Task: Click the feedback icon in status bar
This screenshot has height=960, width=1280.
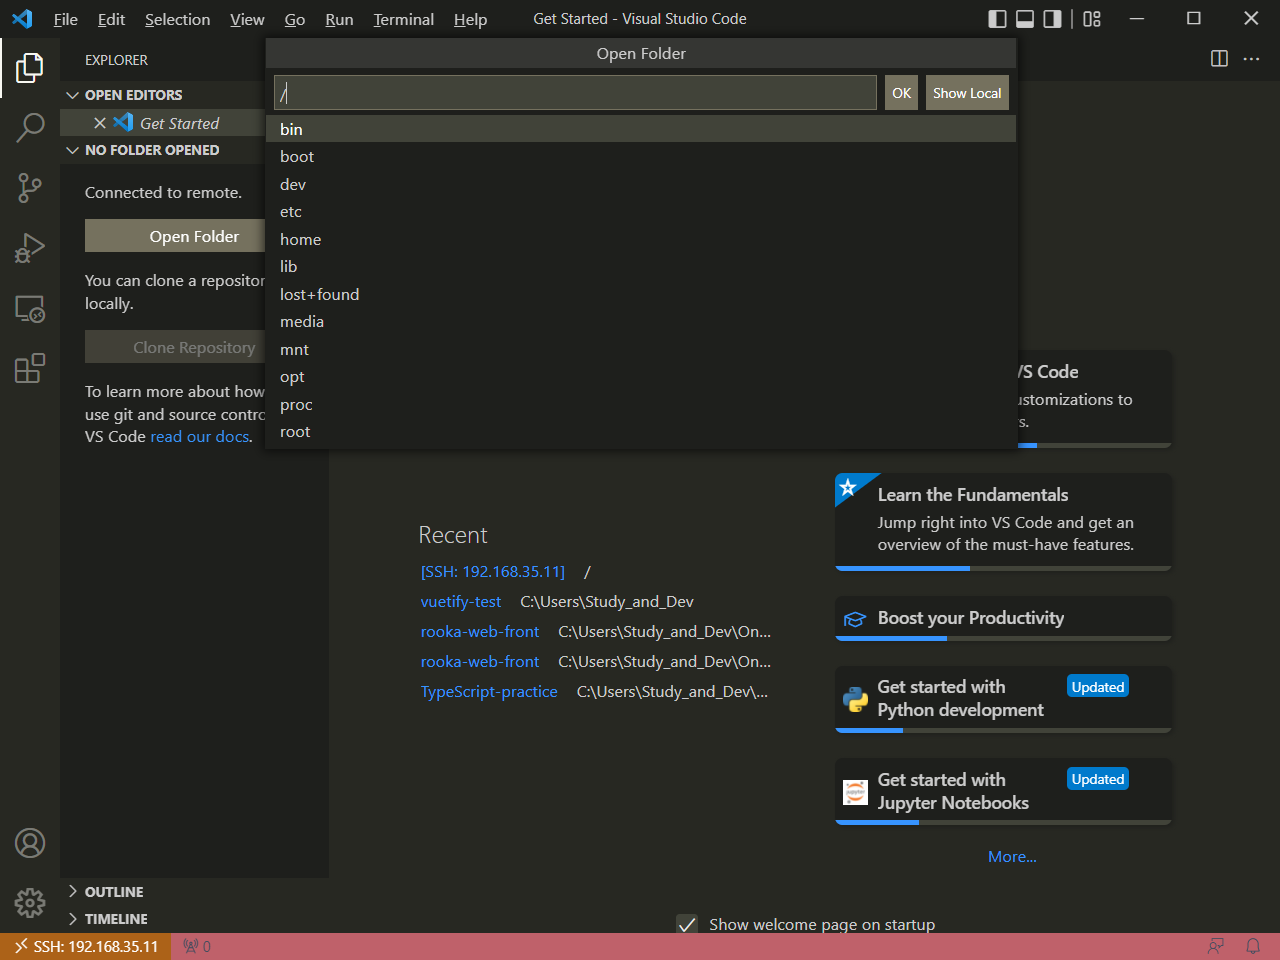Action: pyautogui.click(x=1216, y=946)
